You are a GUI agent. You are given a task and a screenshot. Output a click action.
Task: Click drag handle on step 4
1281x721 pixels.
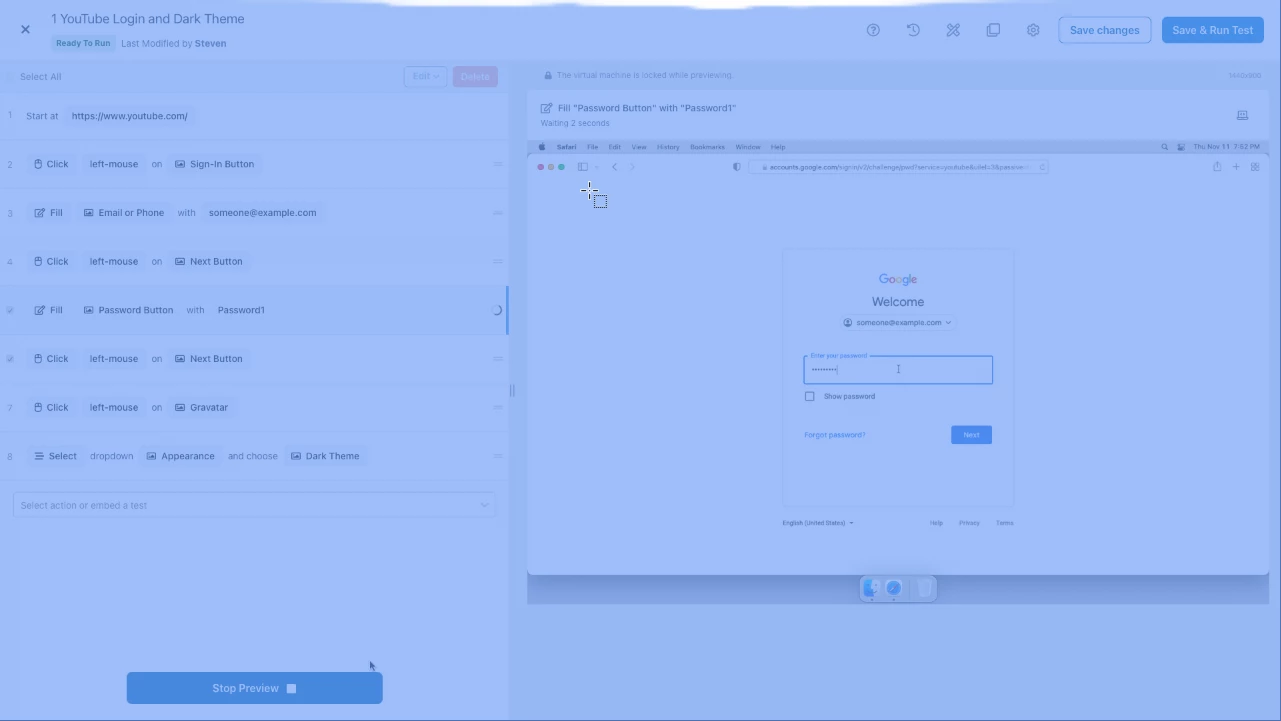point(498,261)
